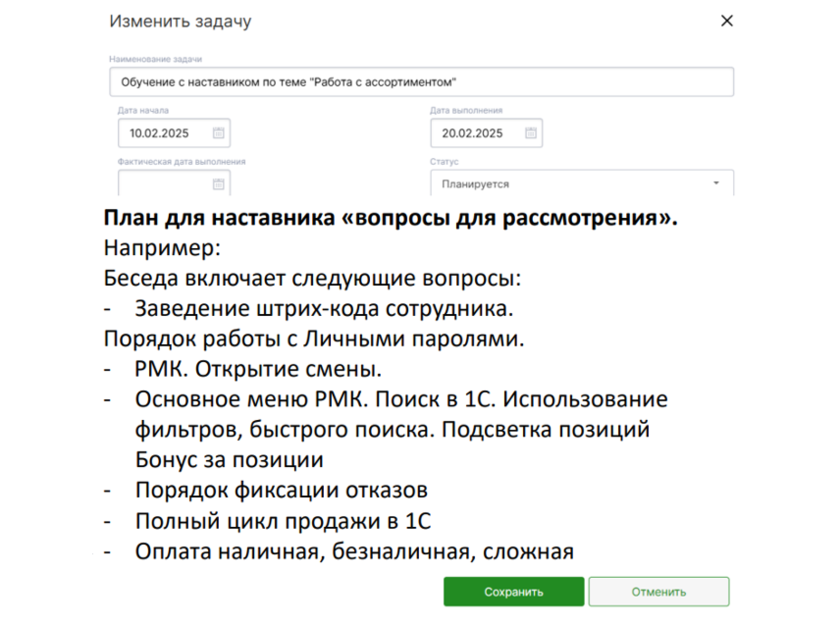The image size is (840, 626).
Task: Click the heading План для наставника
Action: [x=390, y=218]
